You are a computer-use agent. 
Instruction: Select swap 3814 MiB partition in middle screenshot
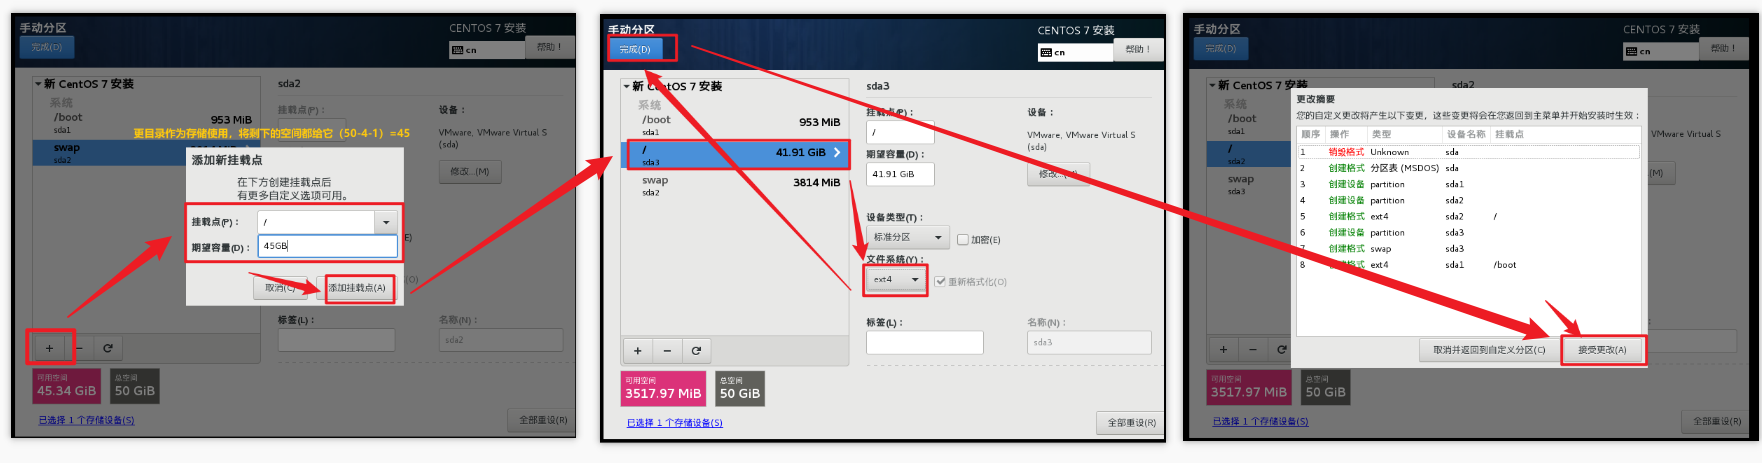(x=735, y=185)
